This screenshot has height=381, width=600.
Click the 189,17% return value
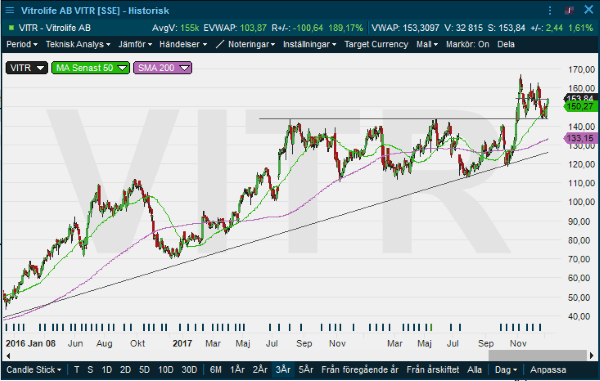pos(346,28)
